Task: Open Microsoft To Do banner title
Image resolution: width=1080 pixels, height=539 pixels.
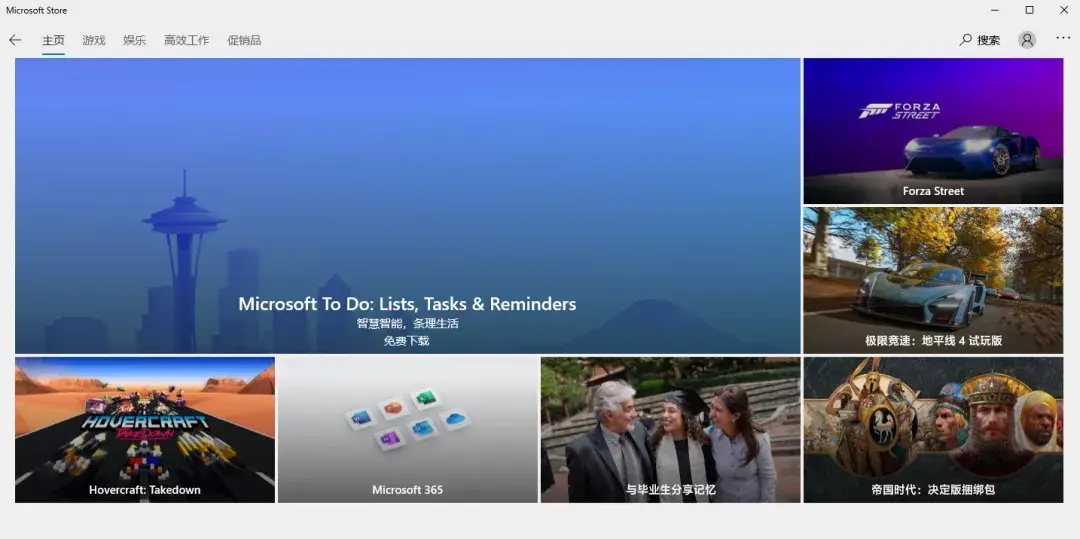Action: (x=407, y=304)
